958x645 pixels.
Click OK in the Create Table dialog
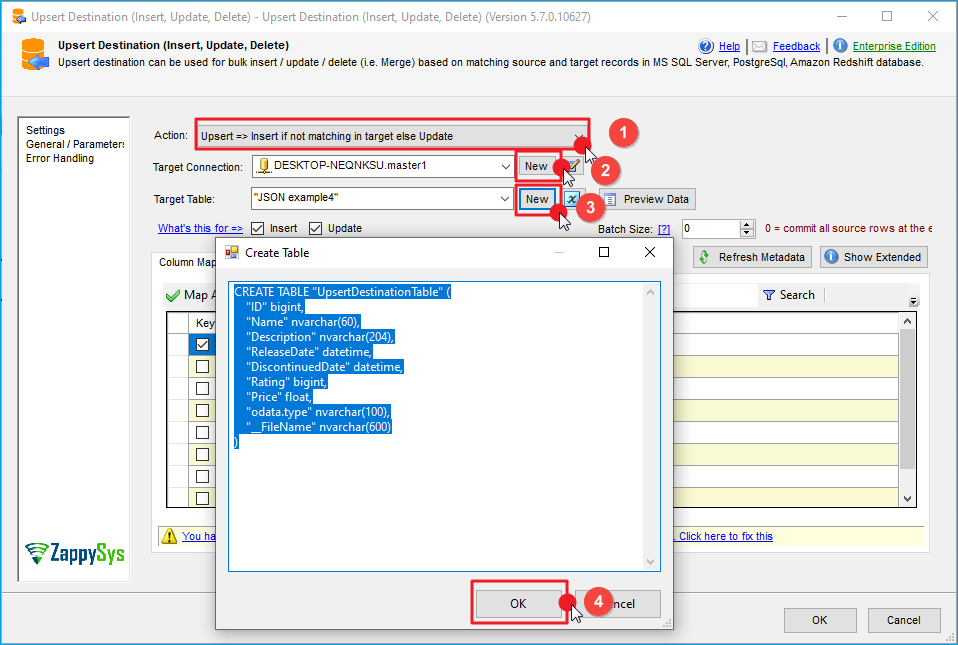518,604
